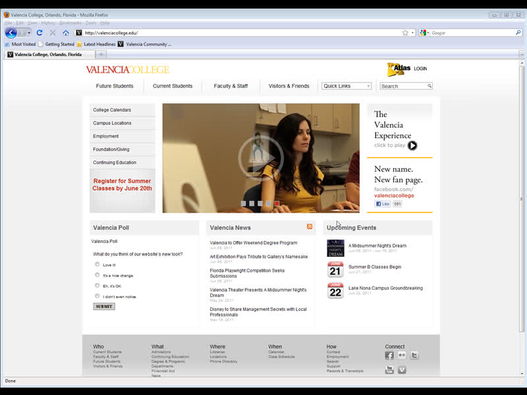The image size is (527, 395).
Task: Click the Atlas LOGIN text
Action: click(420, 68)
